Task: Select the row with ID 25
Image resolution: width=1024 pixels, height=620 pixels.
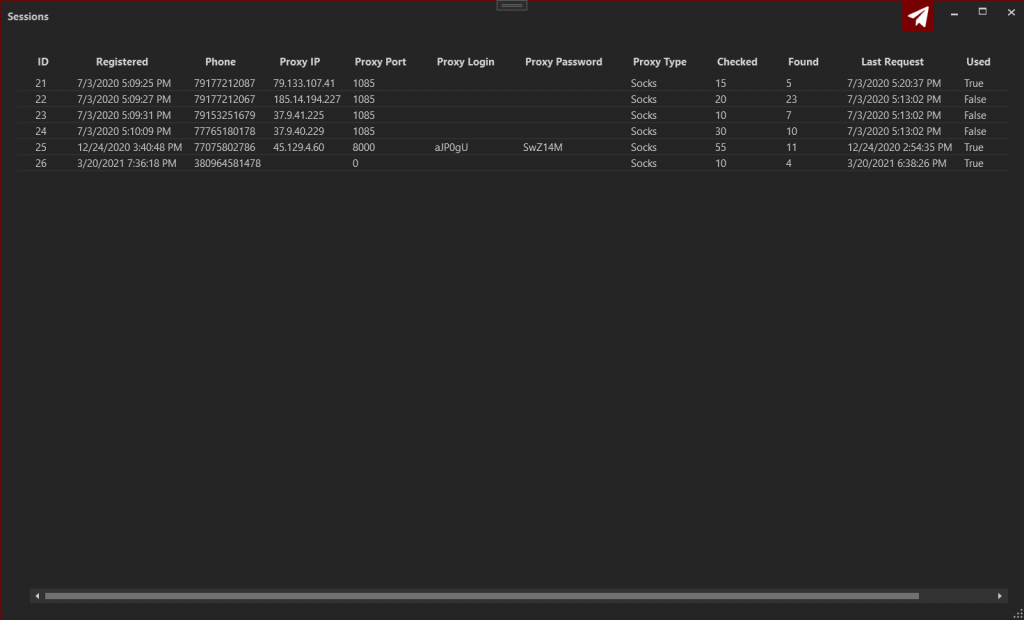Action: [512, 147]
